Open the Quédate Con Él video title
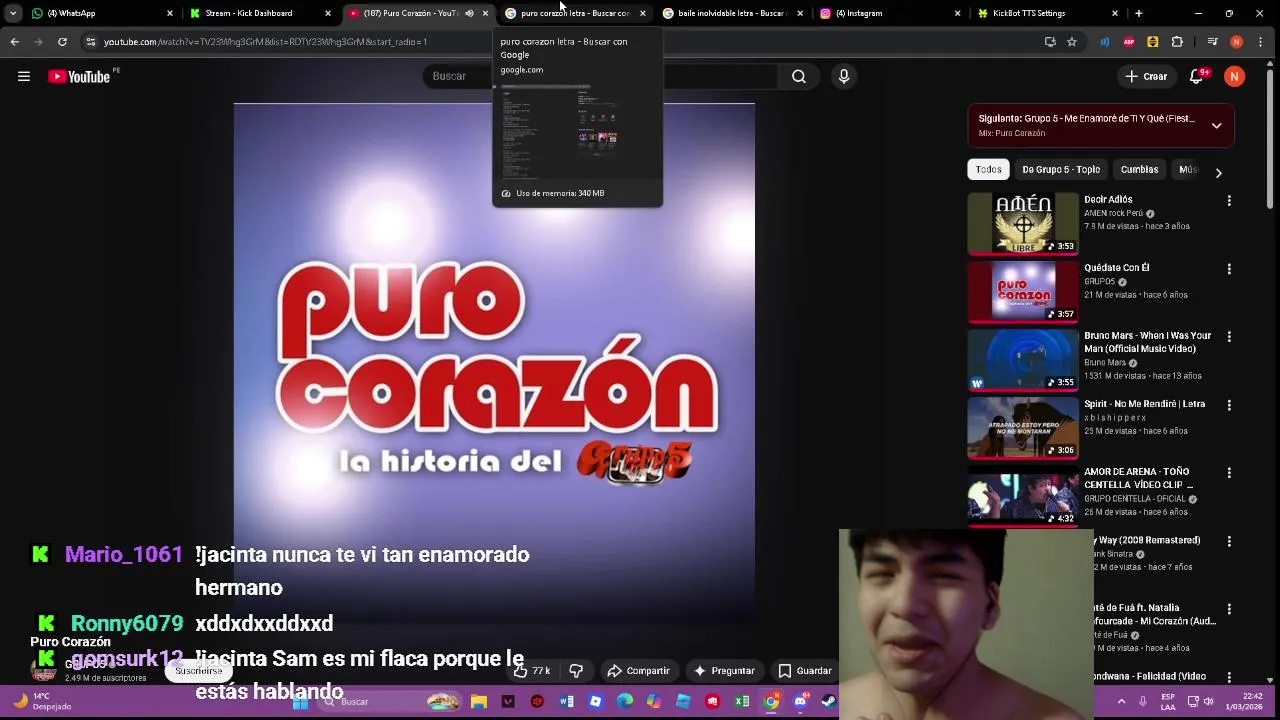Viewport: 1280px width, 720px height. (1116, 268)
